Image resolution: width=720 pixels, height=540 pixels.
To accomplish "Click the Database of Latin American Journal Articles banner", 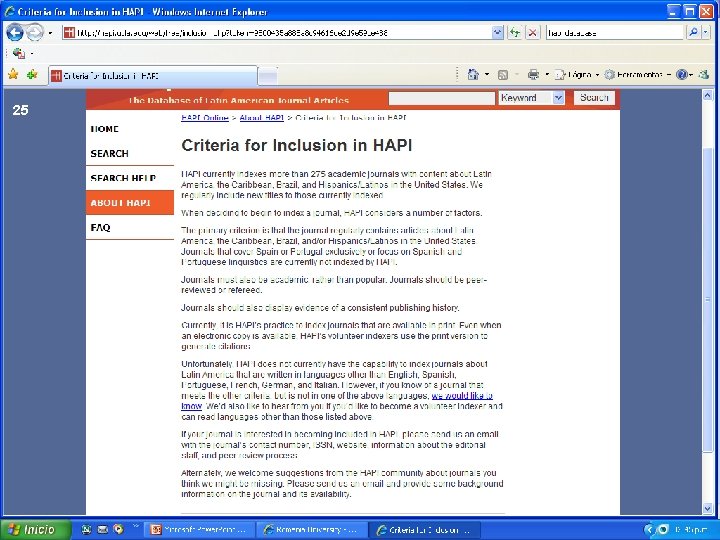I will pos(239,100).
